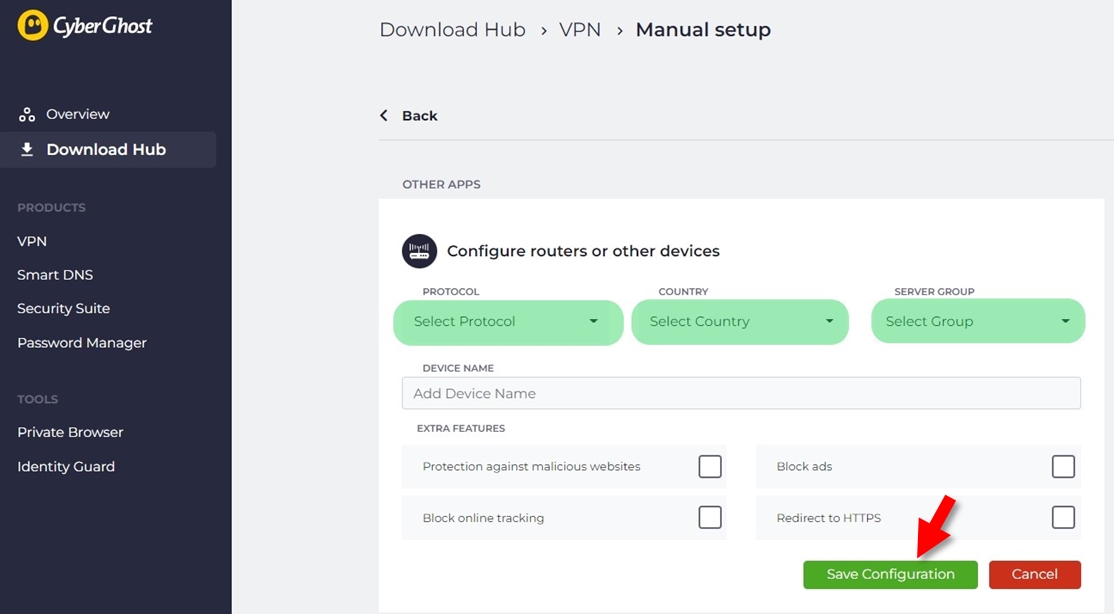1114x614 pixels.
Task: Click the CyberGhost ghost logo icon
Action: (33, 25)
